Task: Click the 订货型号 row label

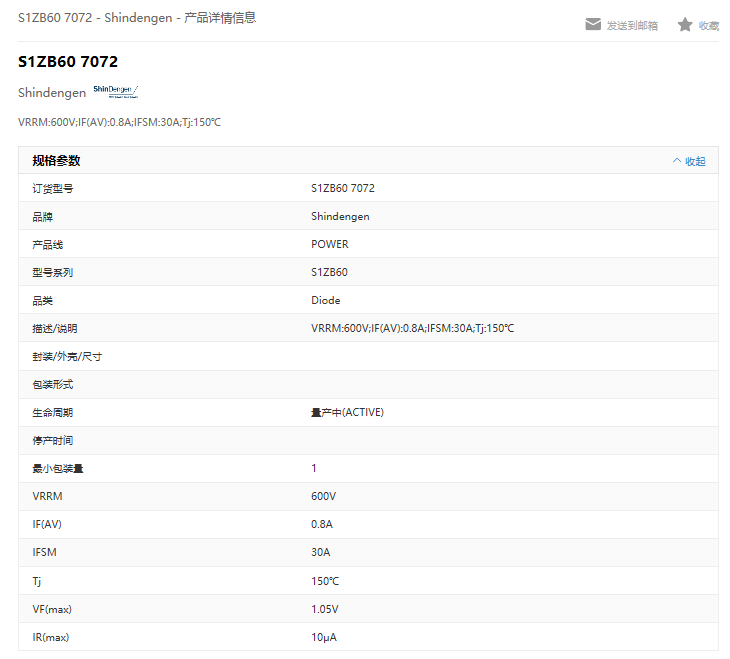Action: (53, 188)
